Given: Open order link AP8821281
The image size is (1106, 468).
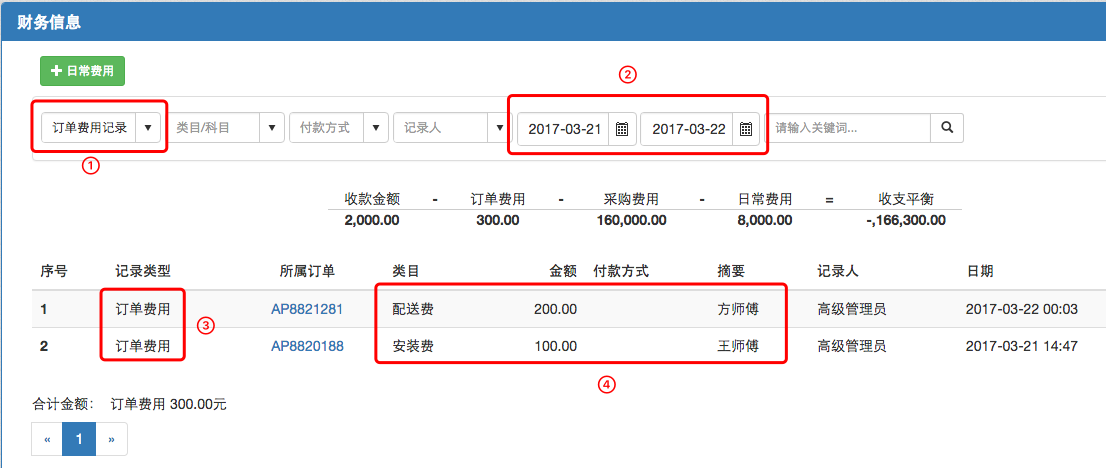Looking at the screenshot, I should (x=306, y=309).
